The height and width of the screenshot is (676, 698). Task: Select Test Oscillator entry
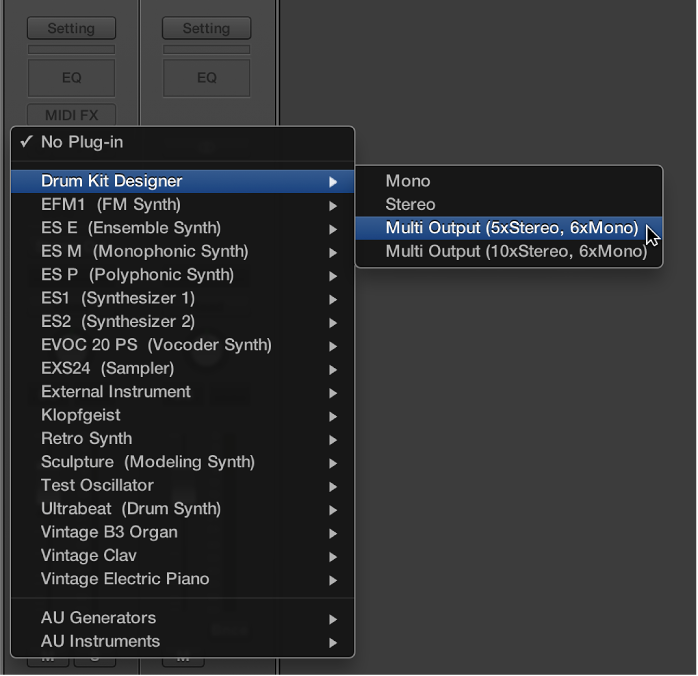coord(183,486)
